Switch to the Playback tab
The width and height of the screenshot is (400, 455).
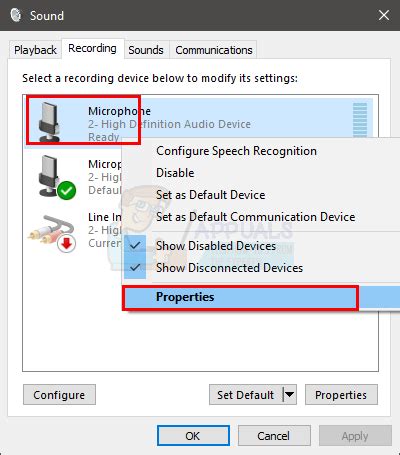coord(35,50)
